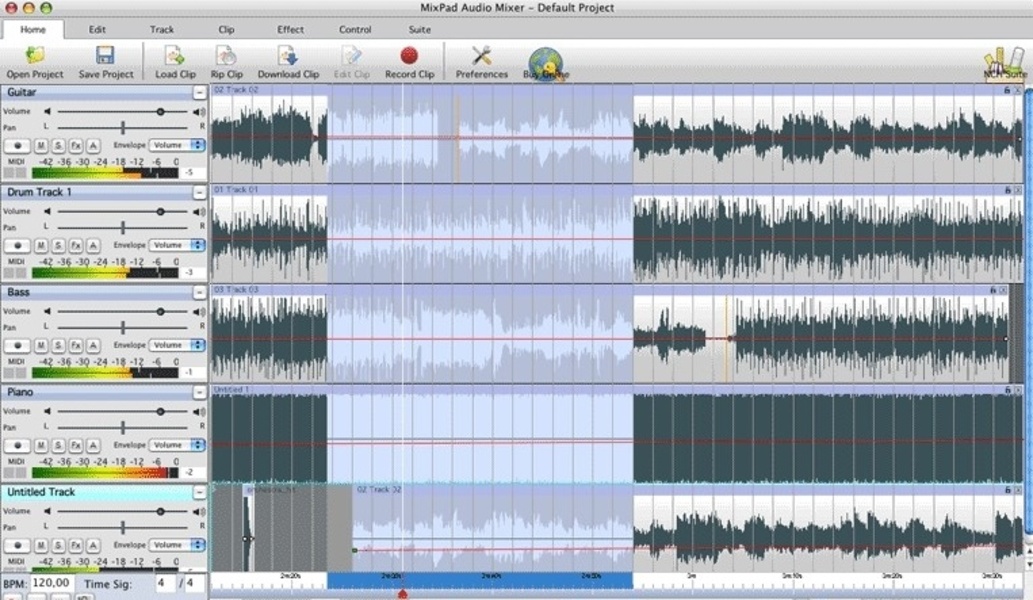Click the Open Project toolbar icon
This screenshot has width=1033, height=600.
35,57
